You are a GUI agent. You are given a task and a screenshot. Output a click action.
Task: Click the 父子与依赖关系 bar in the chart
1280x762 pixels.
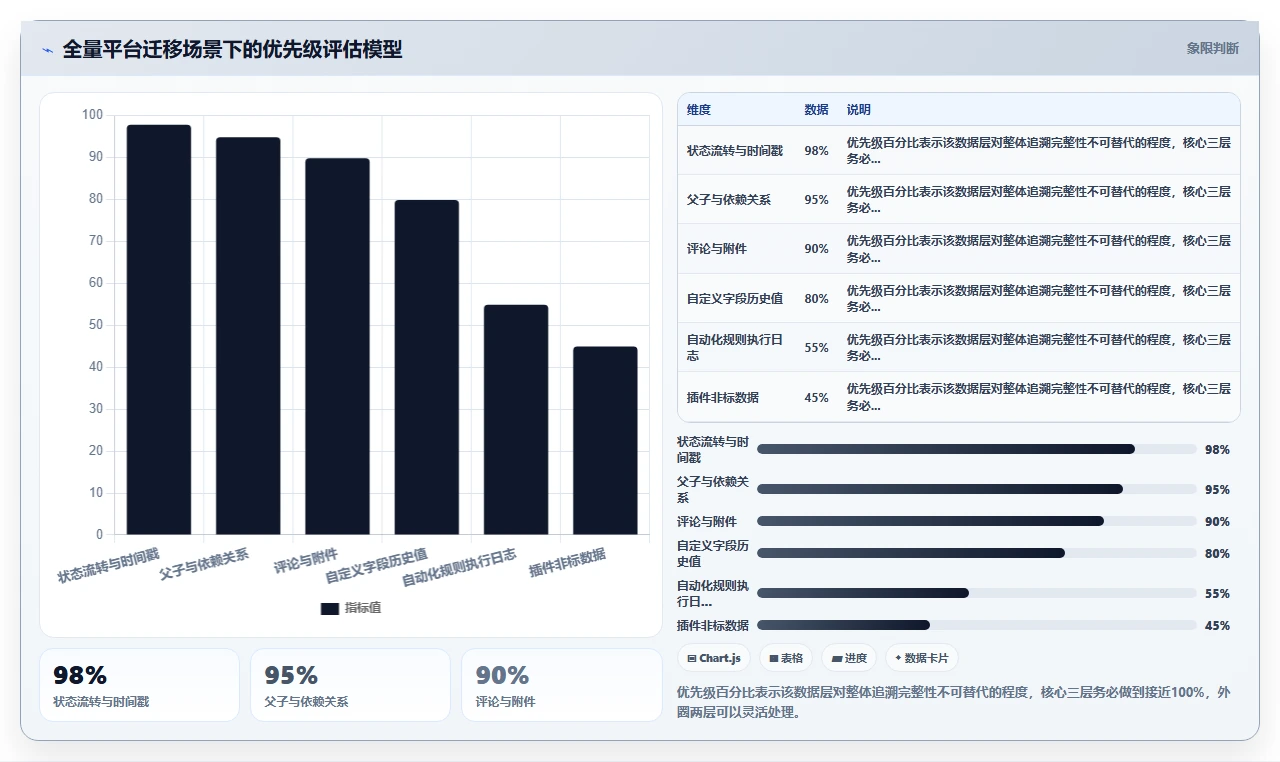tap(248, 336)
